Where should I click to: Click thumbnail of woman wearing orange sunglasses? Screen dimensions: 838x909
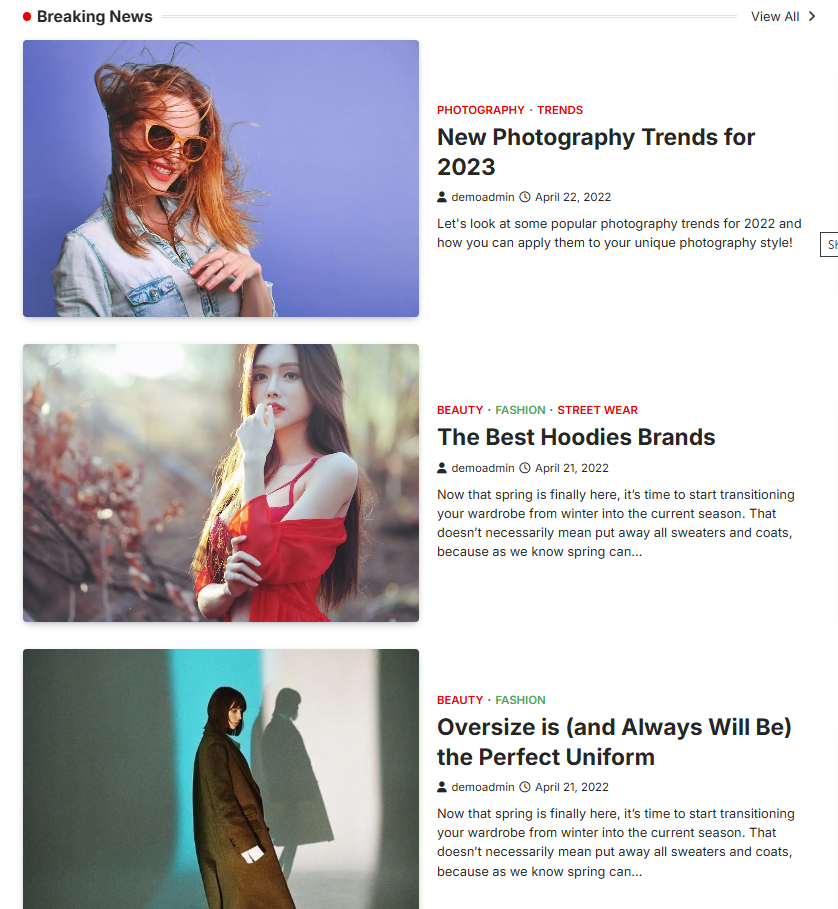(x=221, y=179)
